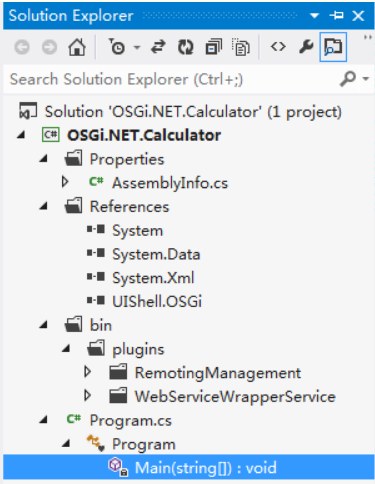
Task: Collapse the plugins folder
Action: pyautogui.click(x=66, y=349)
